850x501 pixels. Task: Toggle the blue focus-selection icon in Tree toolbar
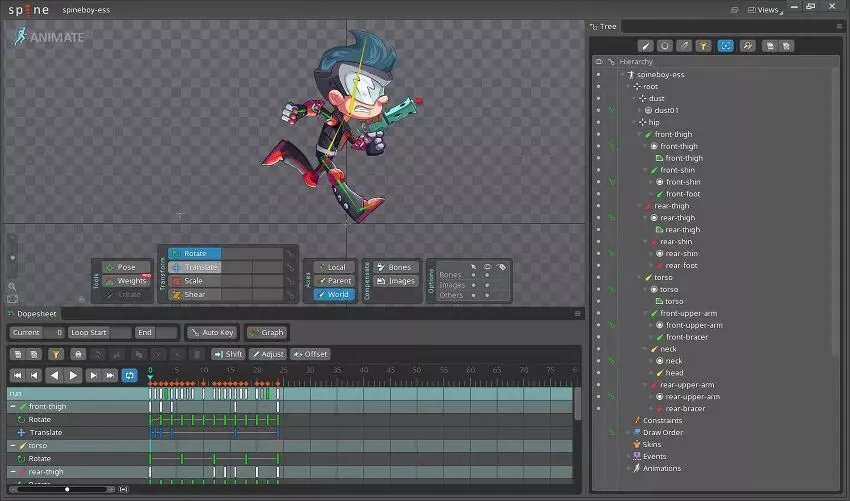pyautogui.click(x=725, y=46)
